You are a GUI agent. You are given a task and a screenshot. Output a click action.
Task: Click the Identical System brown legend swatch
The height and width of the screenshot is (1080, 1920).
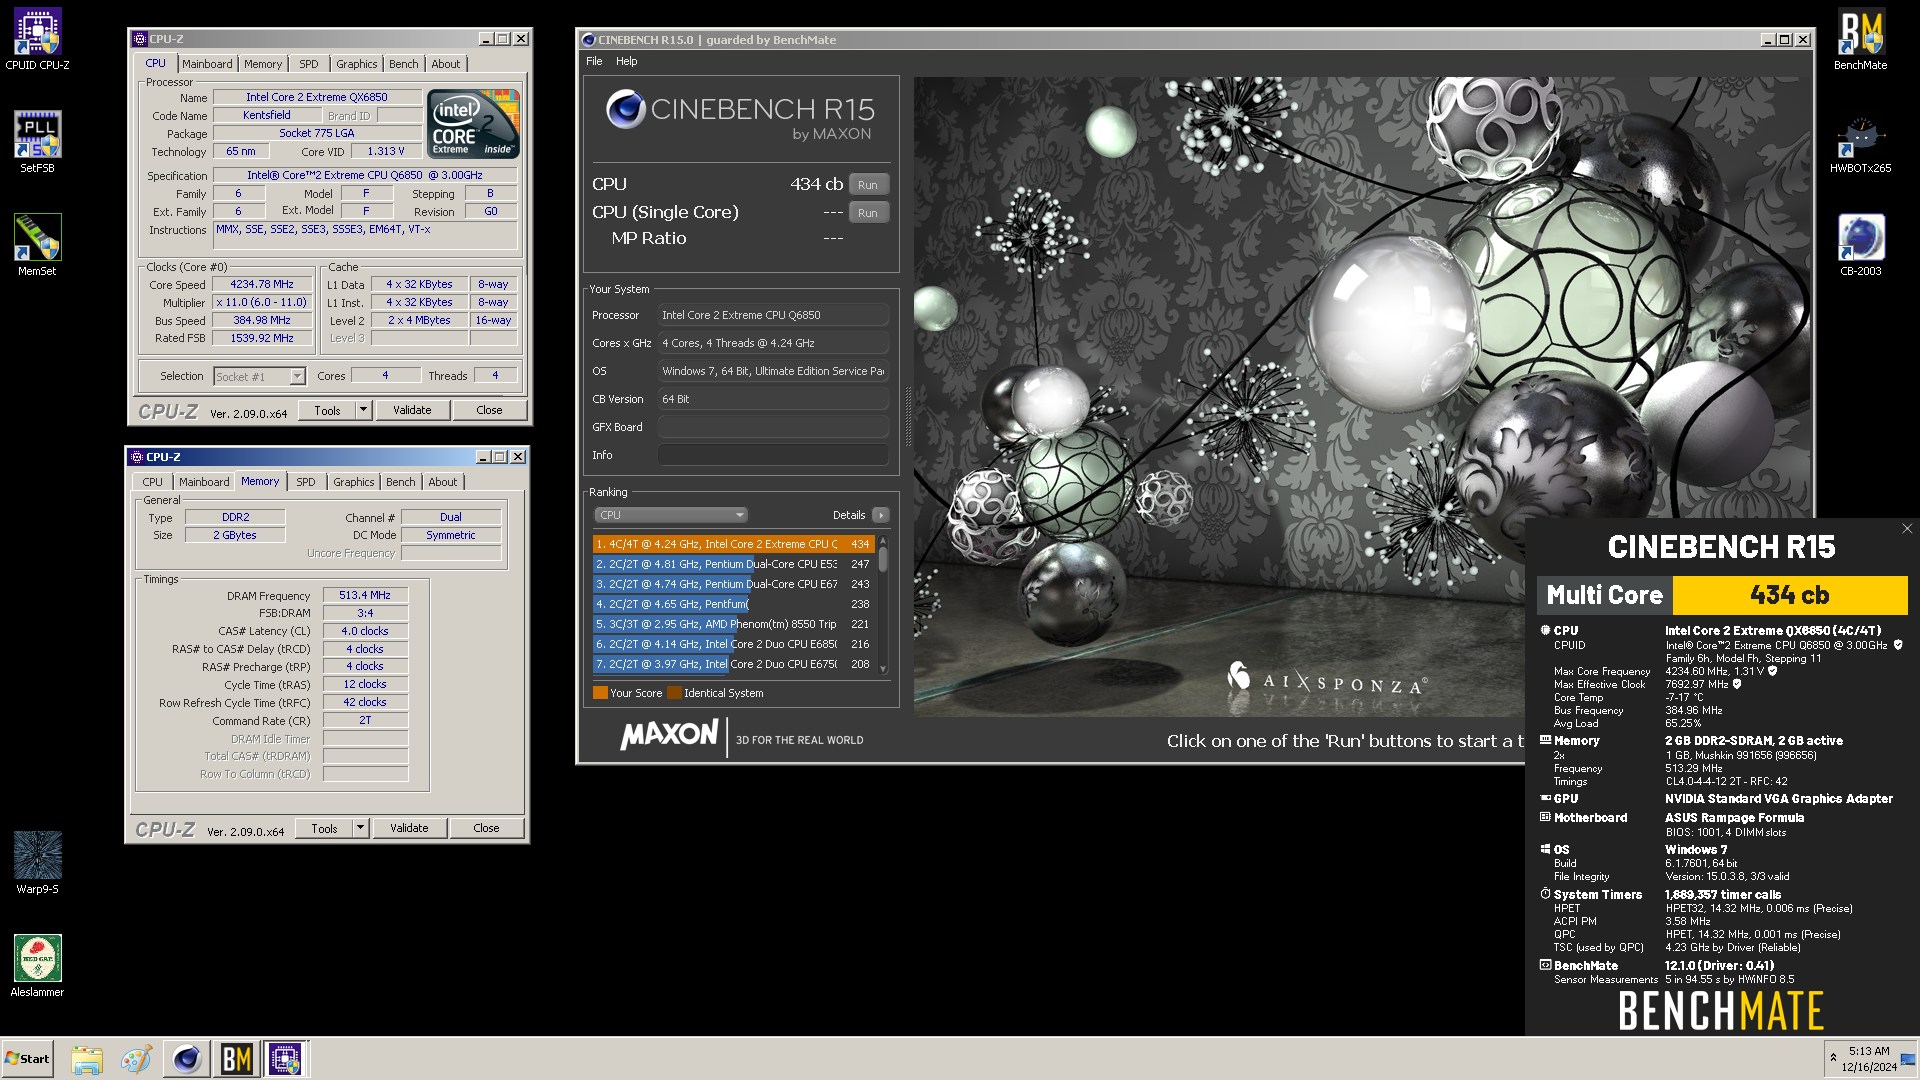[674, 692]
